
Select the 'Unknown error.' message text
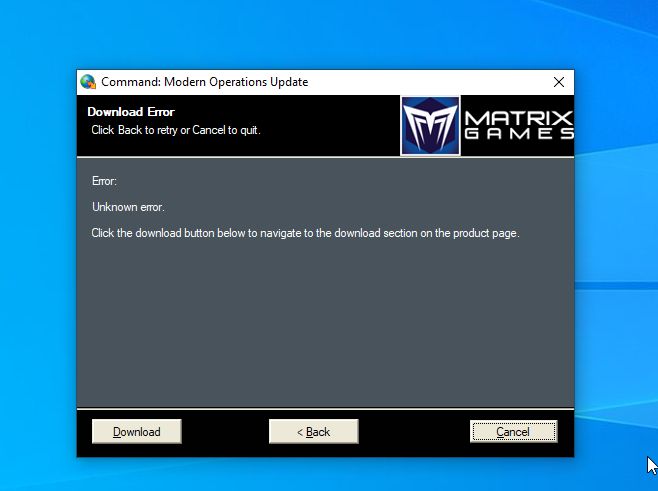click(x=128, y=207)
